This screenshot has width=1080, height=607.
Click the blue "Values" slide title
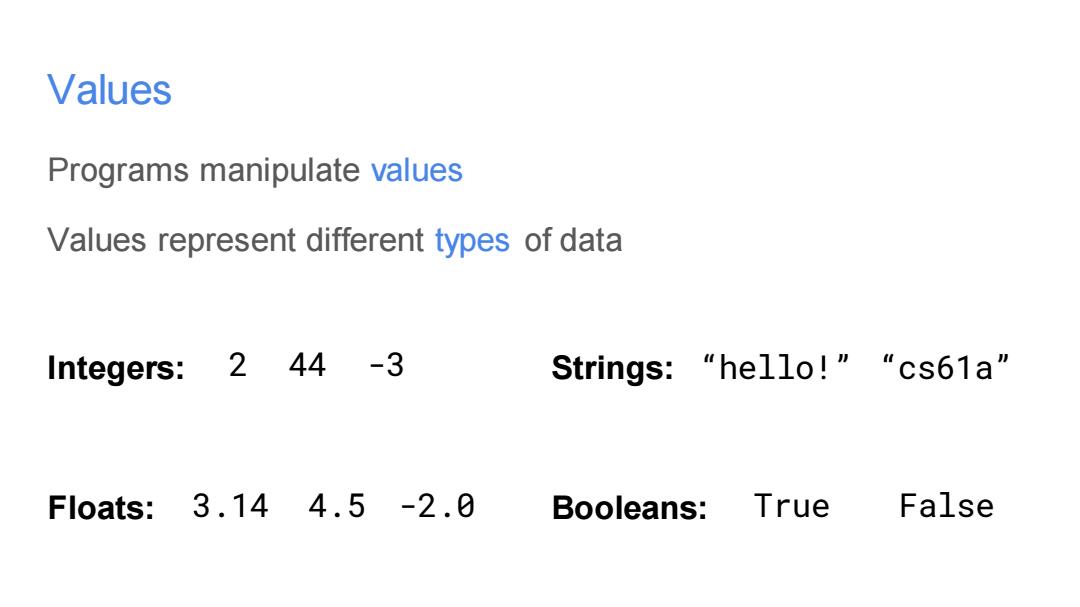point(109,90)
